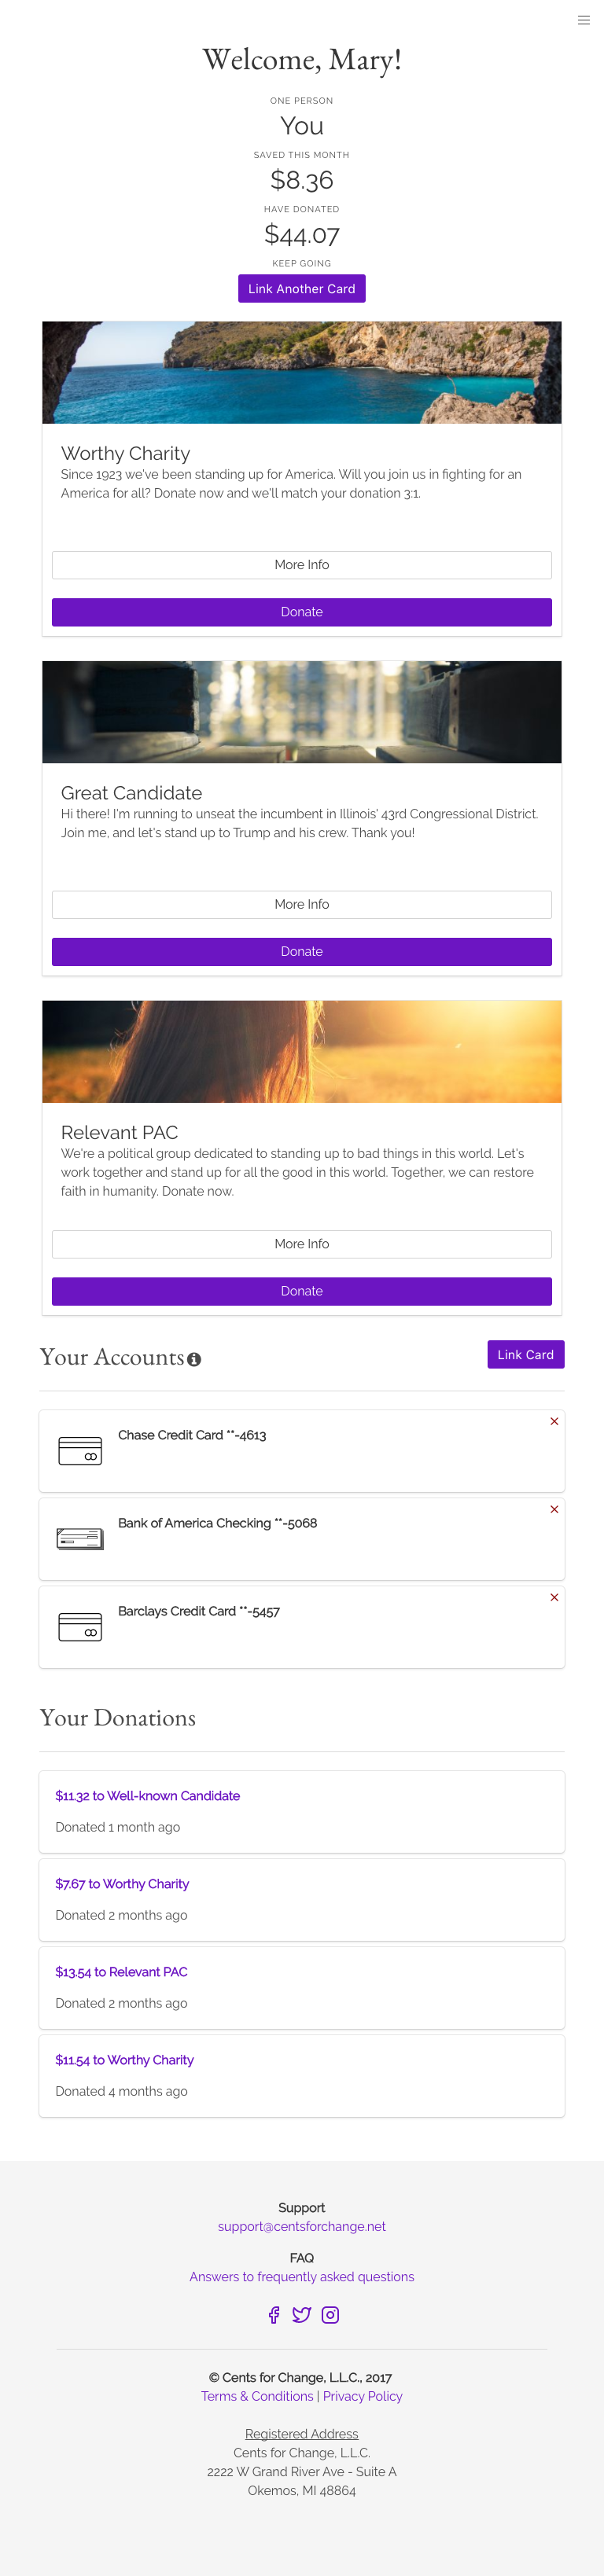The height and width of the screenshot is (2576, 604).
Task: Donate to Worthy Charity
Action: (302, 612)
